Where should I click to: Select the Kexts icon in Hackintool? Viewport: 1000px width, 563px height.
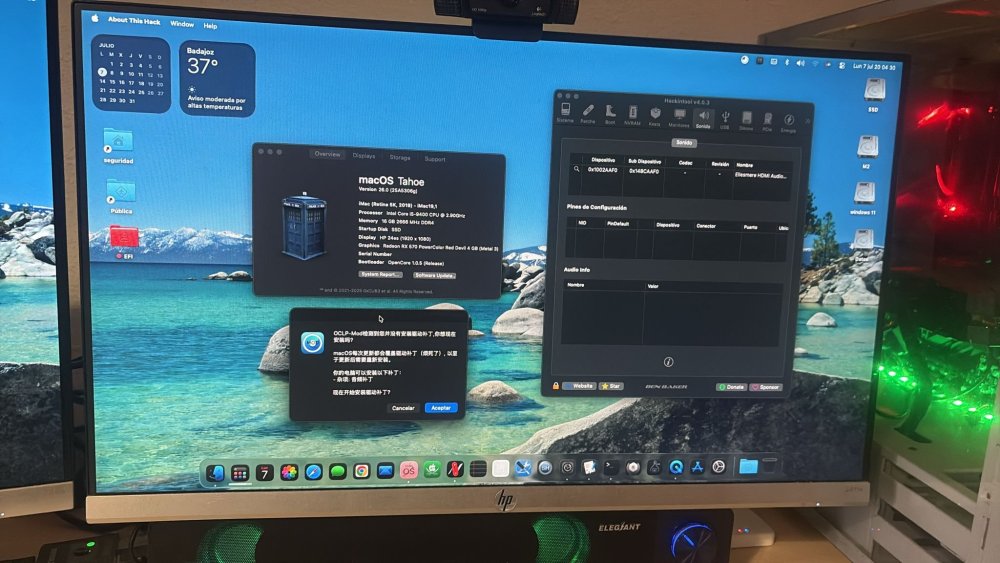[x=655, y=115]
